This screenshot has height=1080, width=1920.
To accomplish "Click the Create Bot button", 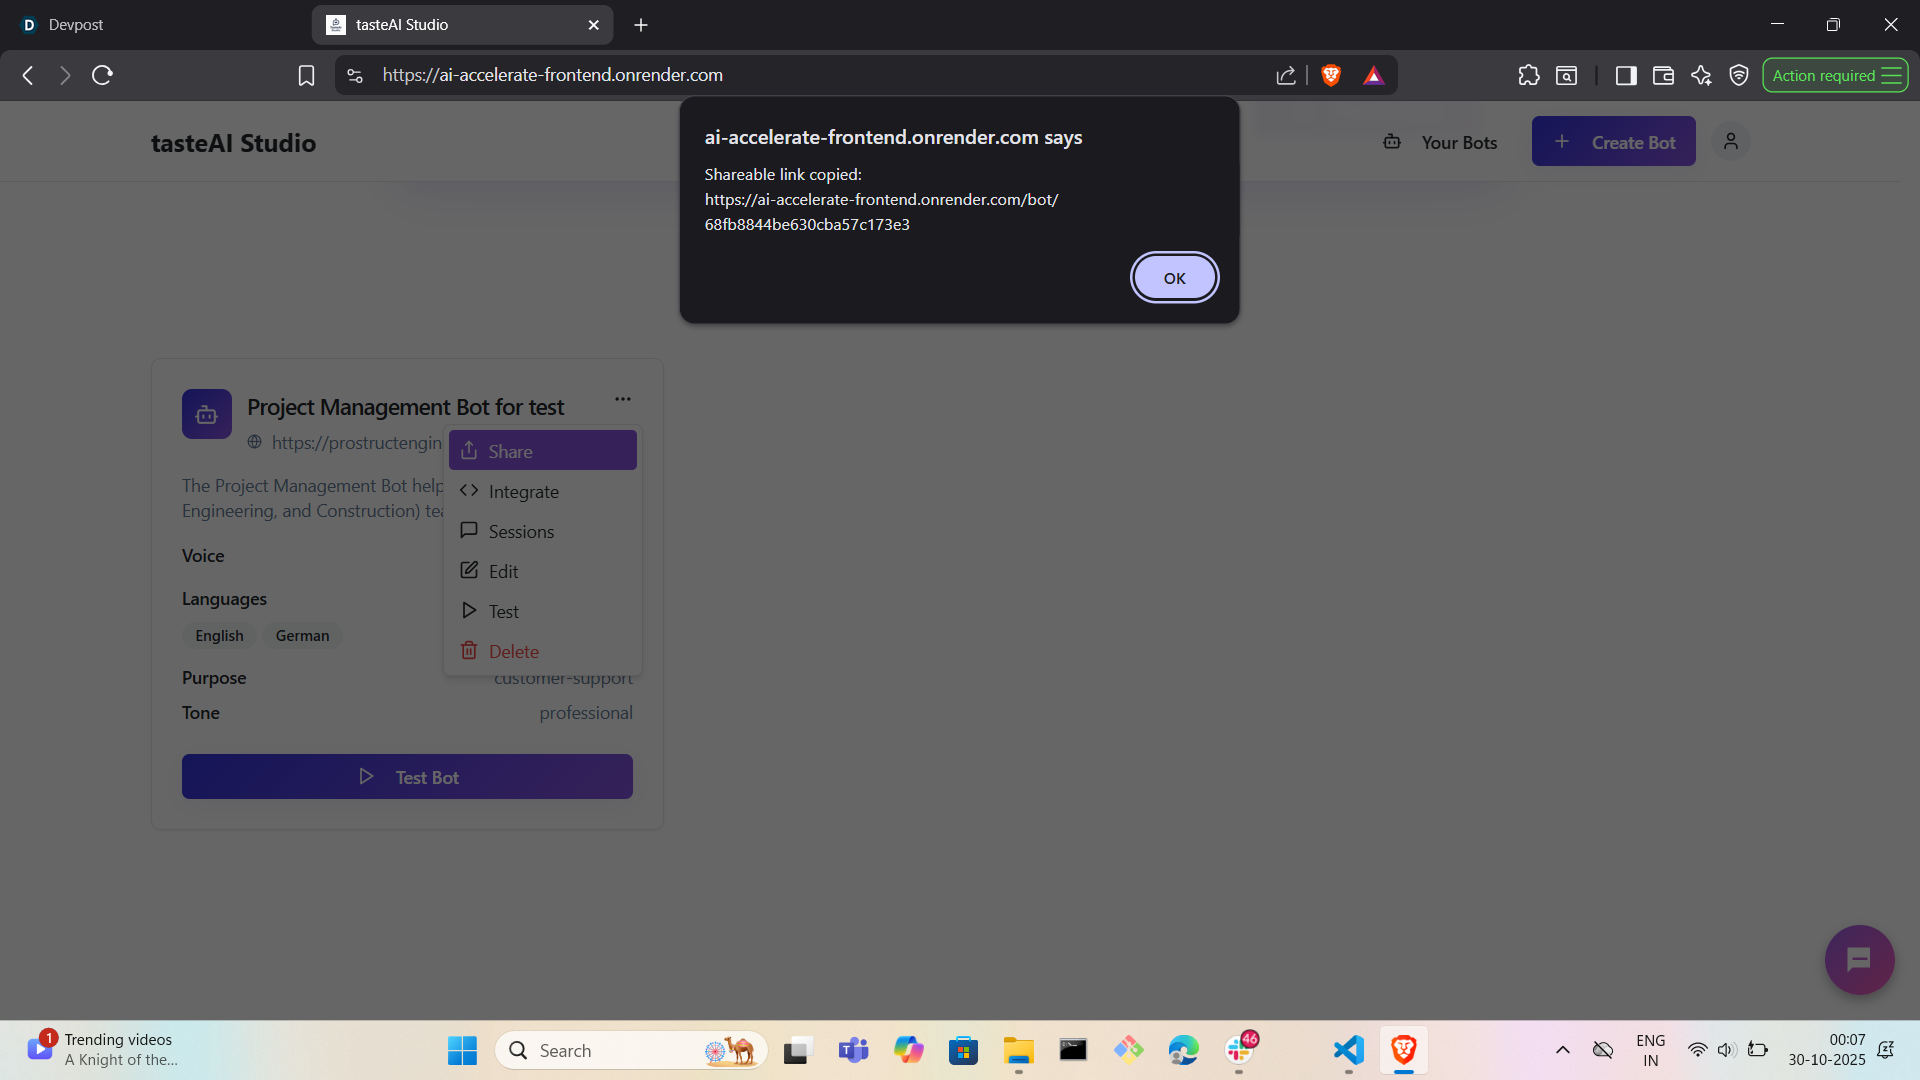I will 1613,142.
